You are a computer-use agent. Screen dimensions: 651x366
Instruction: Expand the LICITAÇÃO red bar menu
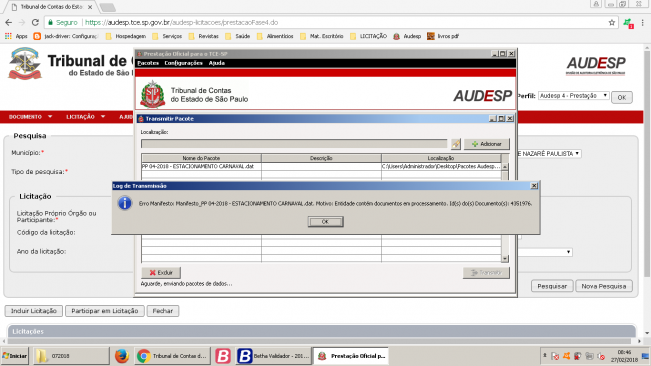pos(86,117)
